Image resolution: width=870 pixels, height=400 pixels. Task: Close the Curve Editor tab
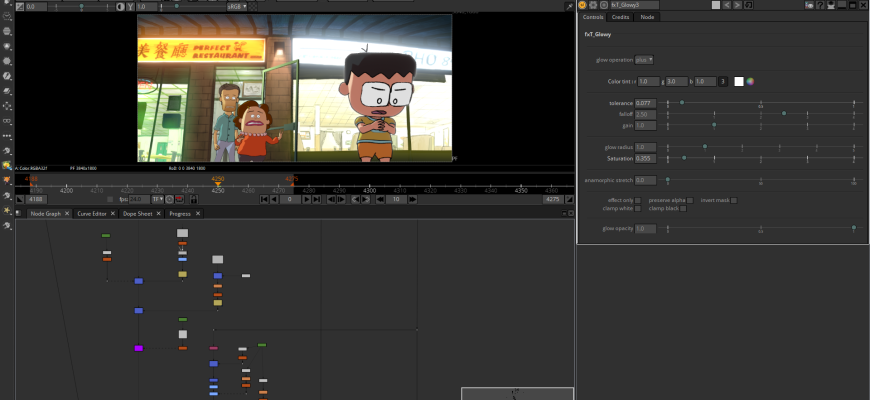(112, 214)
